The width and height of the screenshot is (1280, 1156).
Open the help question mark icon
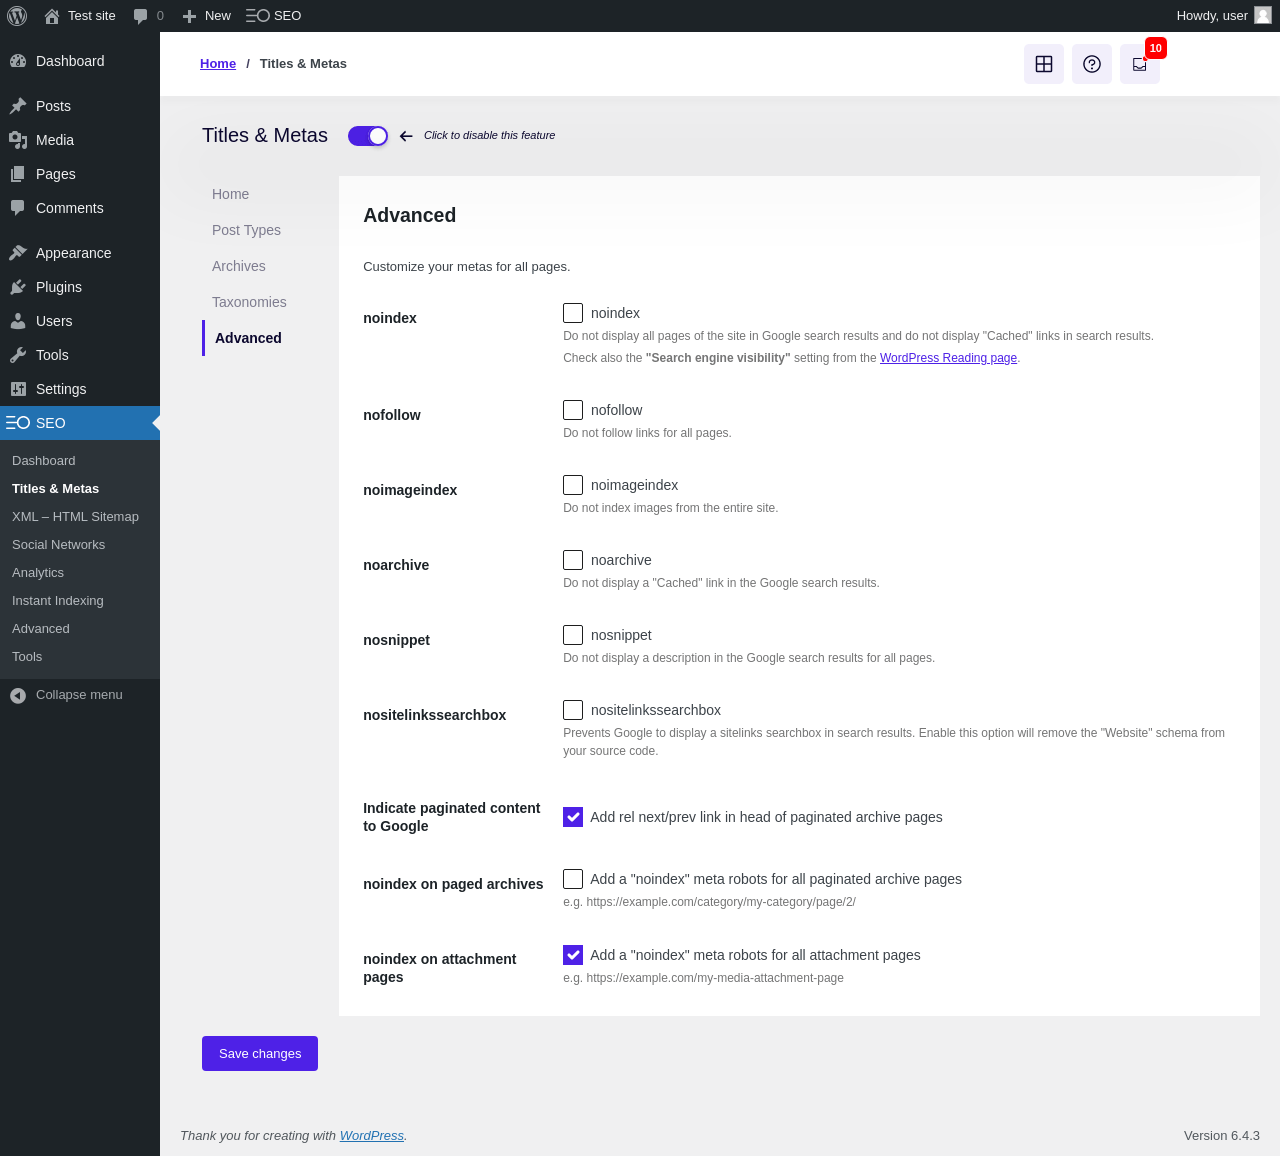[x=1092, y=64]
